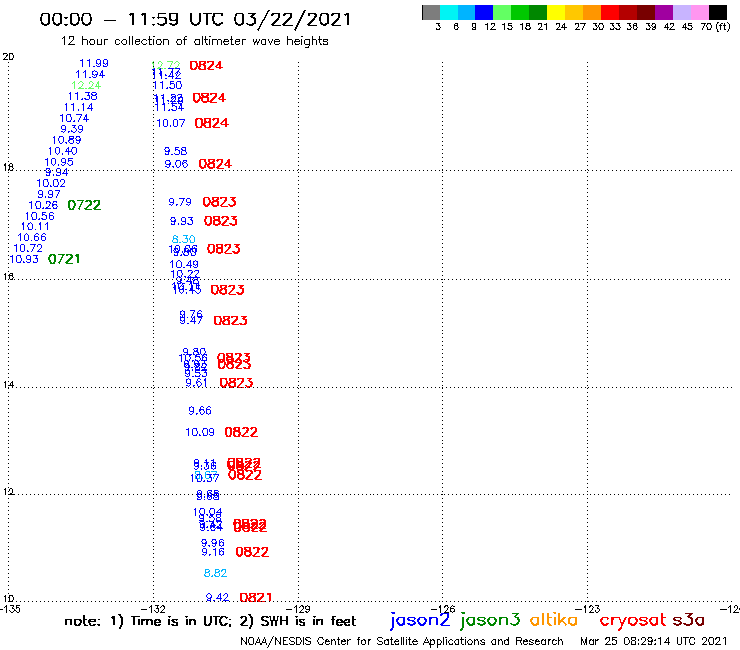
Task: Select the -126 longitude axis label
Action: click(x=443, y=609)
